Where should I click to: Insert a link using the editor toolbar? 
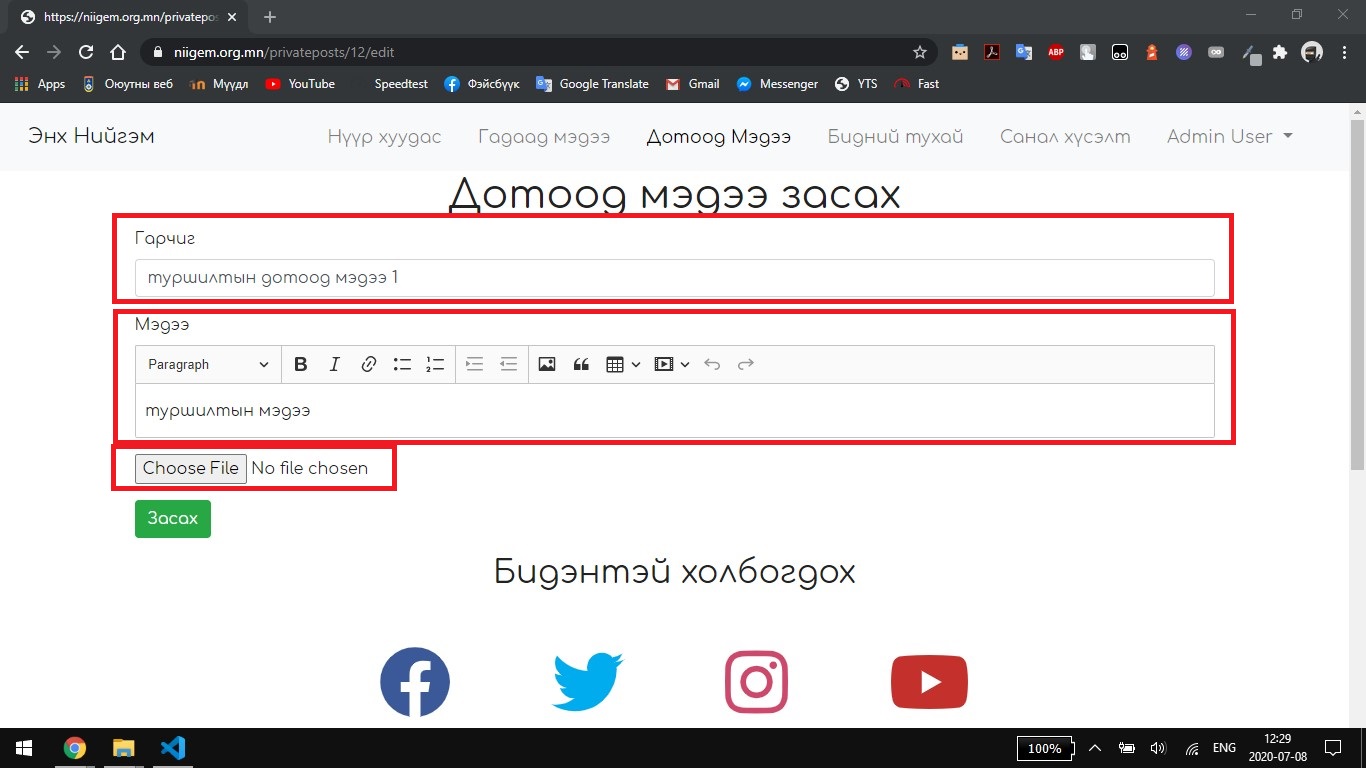tap(368, 365)
